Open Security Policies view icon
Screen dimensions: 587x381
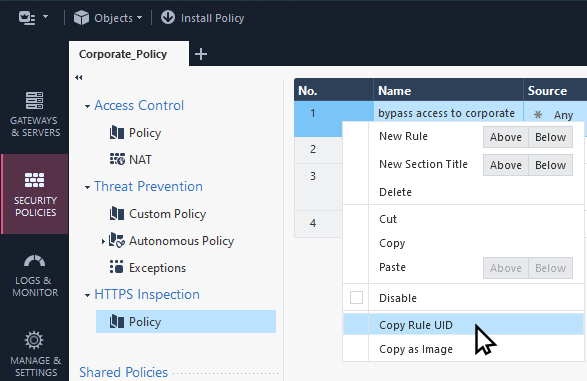[x=34, y=180]
